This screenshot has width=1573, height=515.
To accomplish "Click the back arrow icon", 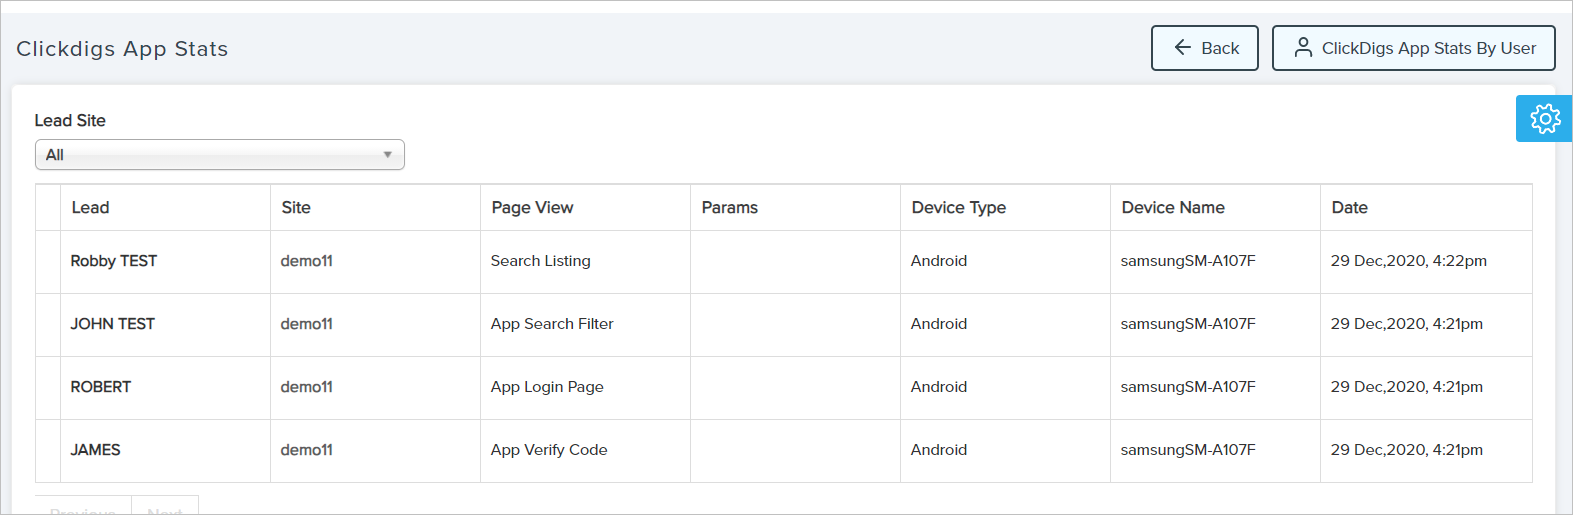I will coord(1182,48).
